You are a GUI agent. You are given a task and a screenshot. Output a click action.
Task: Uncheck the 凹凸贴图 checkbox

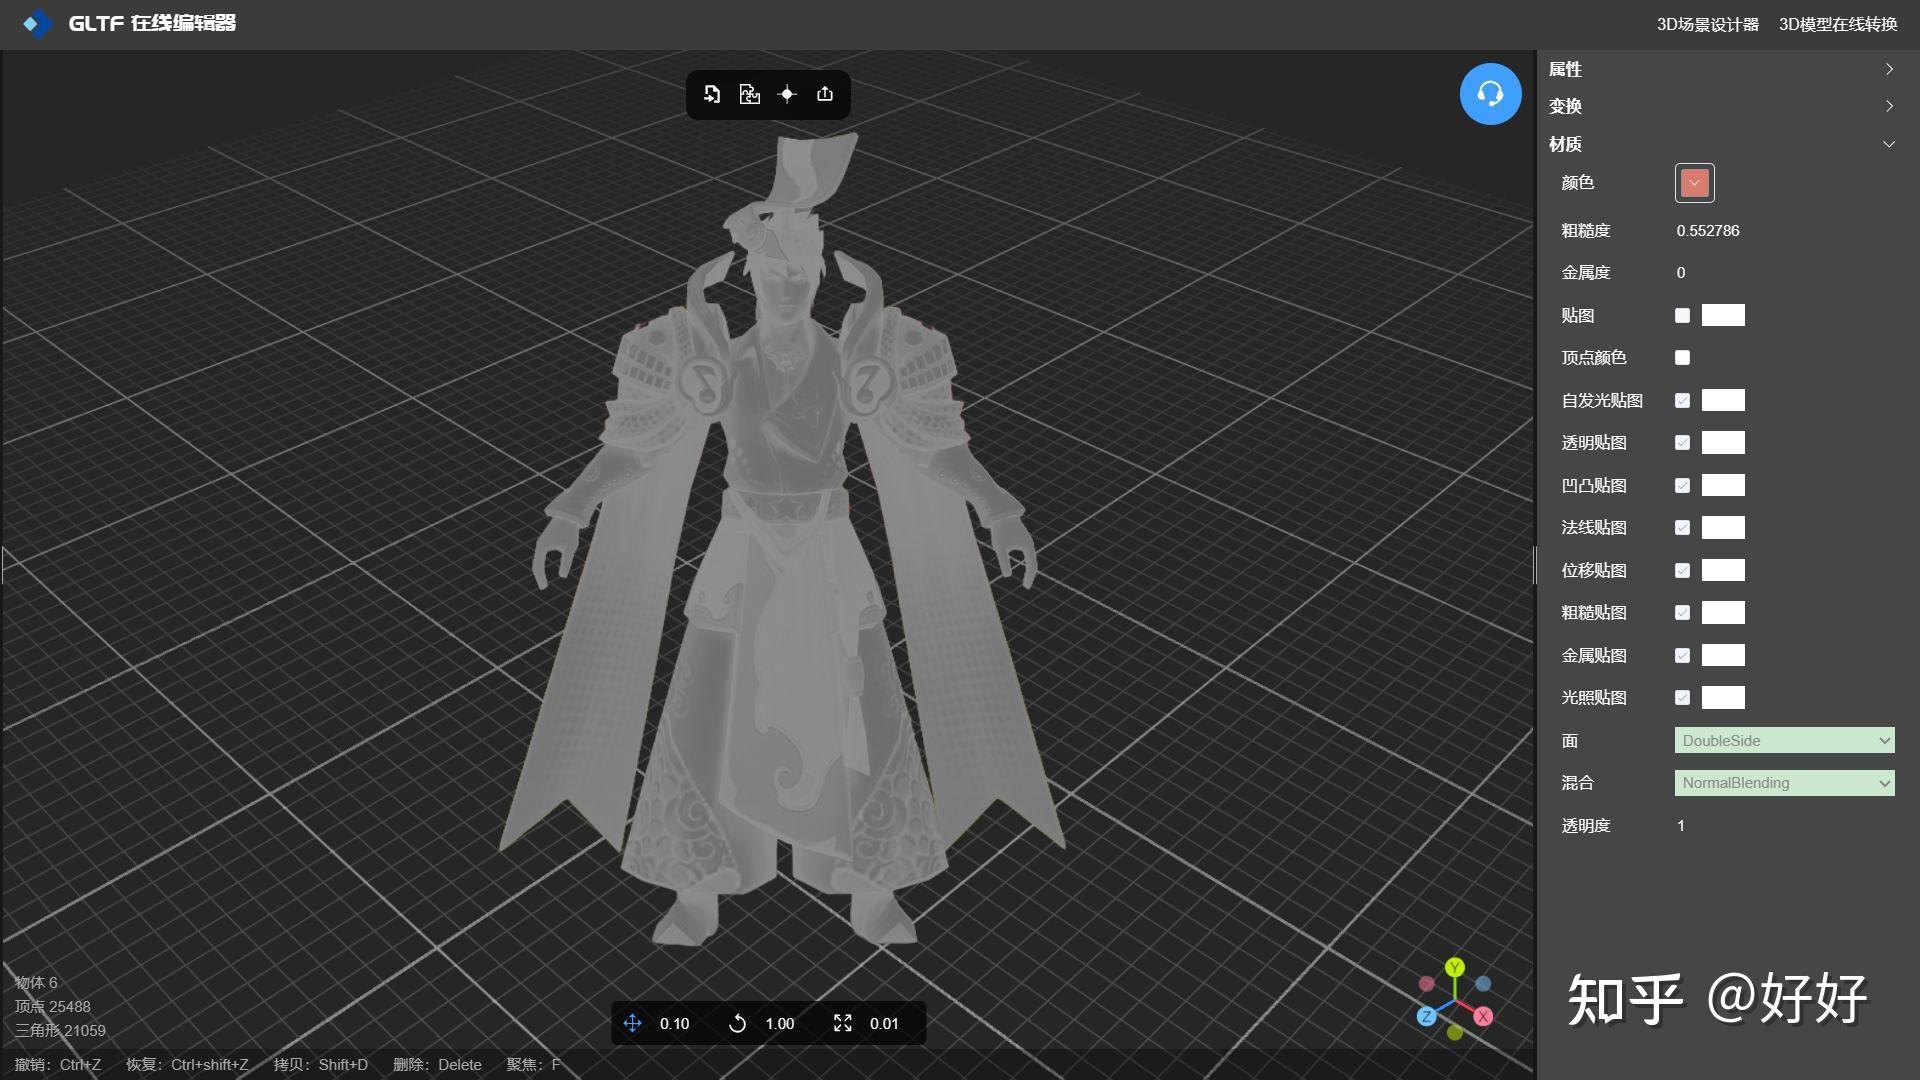point(1683,485)
